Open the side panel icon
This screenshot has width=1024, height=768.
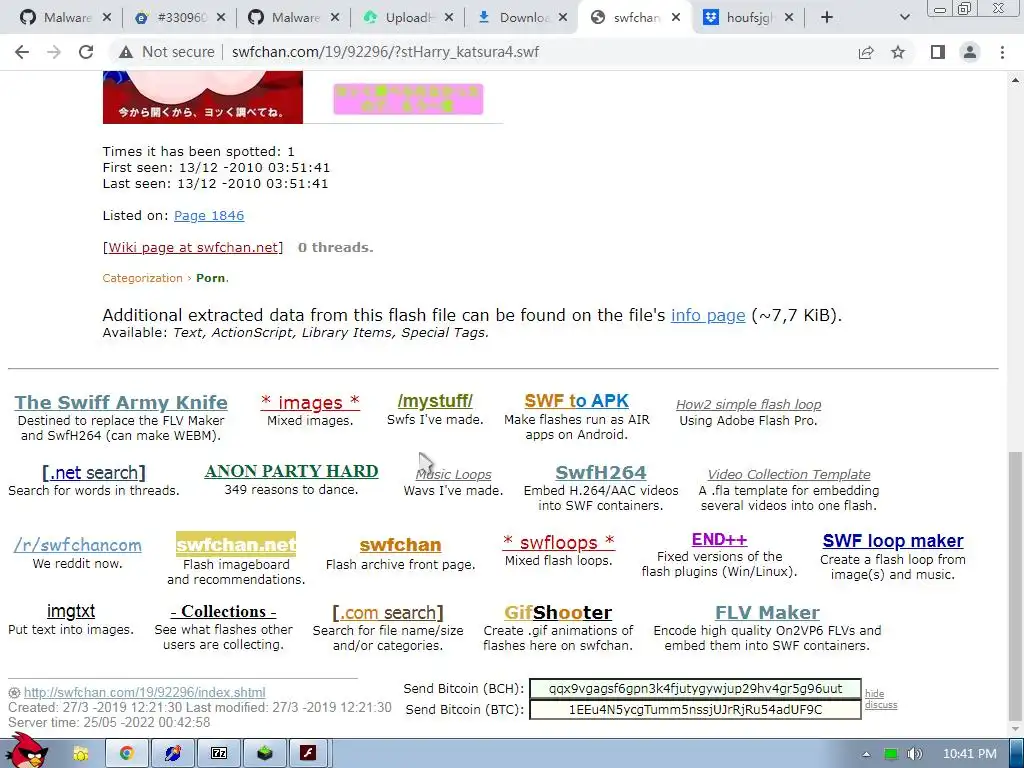click(x=938, y=52)
